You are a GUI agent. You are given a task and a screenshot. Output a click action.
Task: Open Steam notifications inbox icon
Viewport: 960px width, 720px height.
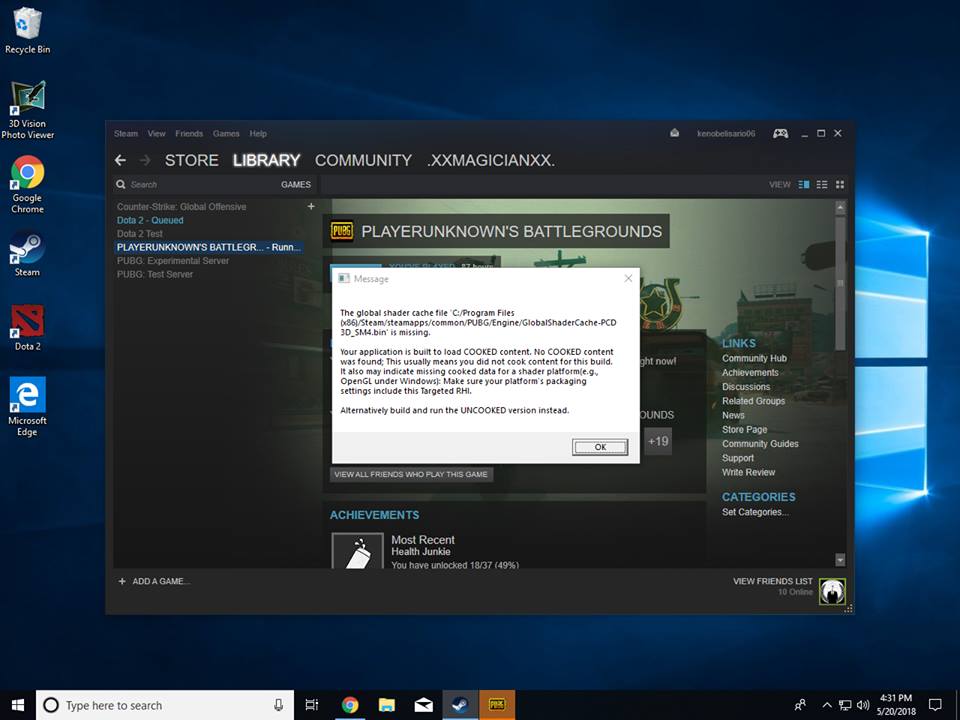(x=674, y=133)
